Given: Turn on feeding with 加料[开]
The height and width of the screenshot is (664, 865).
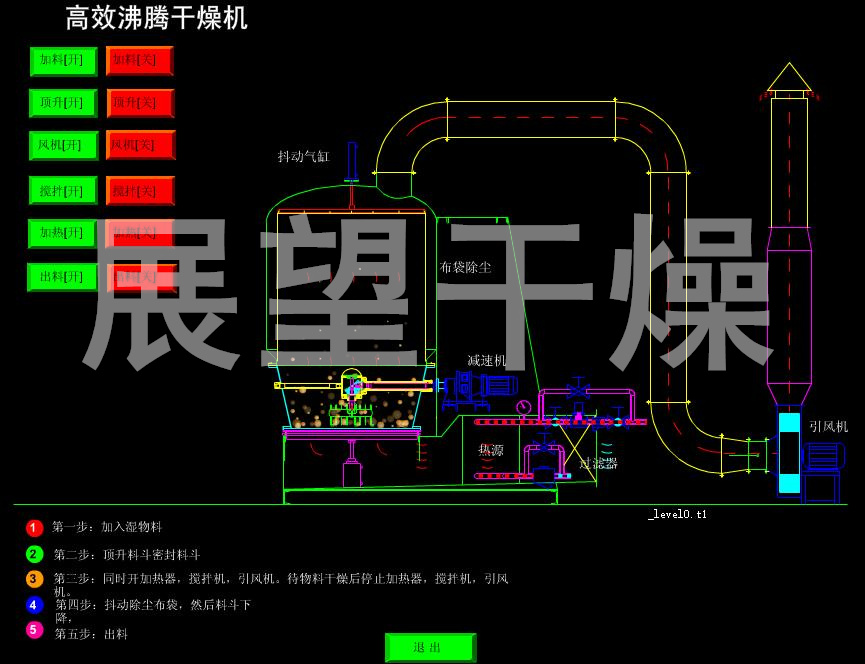Looking at the screenshot, I should click(64, 61).
